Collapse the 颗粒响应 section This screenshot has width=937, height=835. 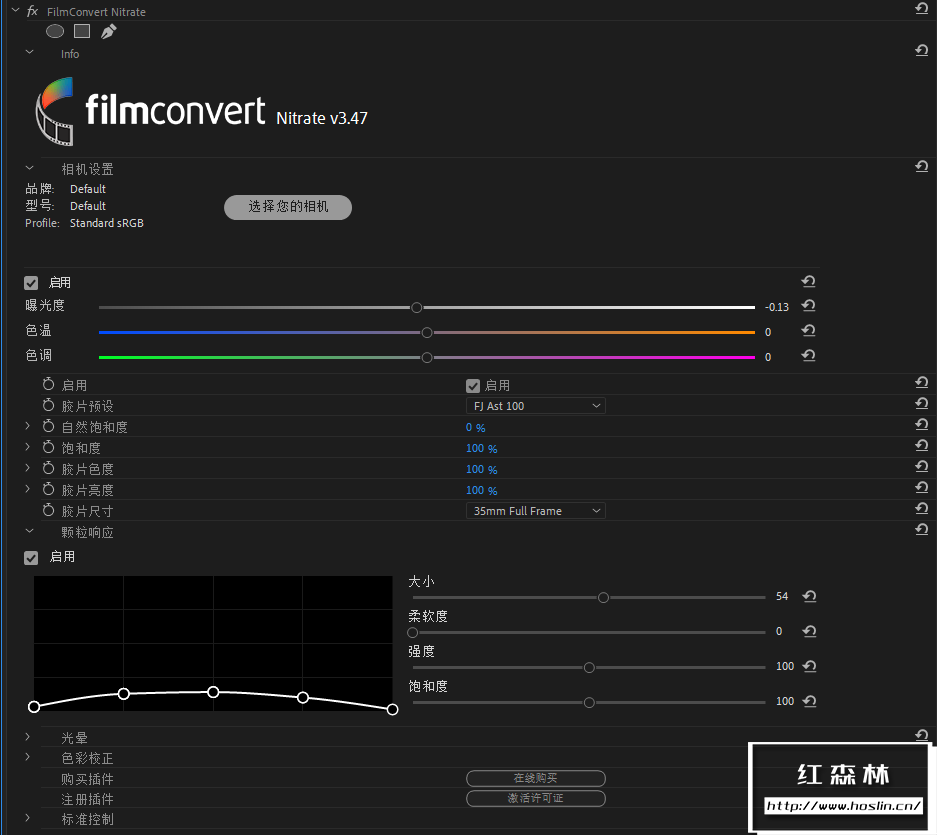[29, 531]
